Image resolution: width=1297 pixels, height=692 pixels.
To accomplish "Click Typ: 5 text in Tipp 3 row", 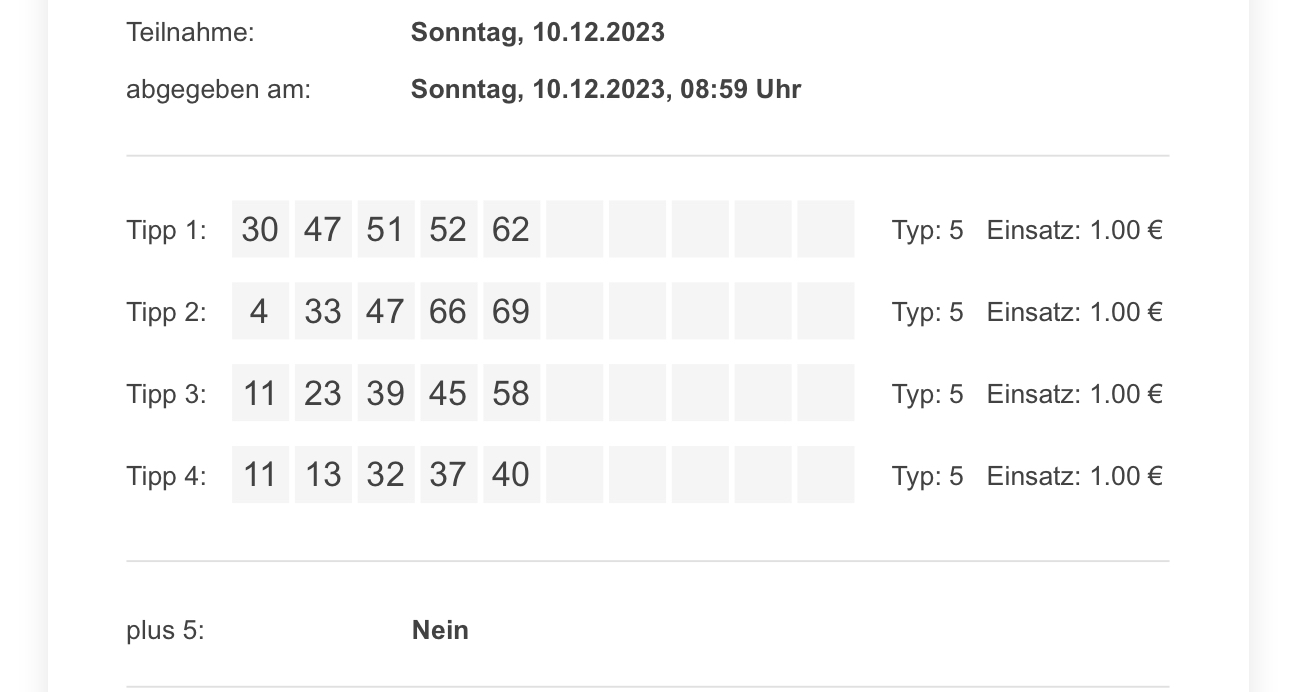I will [x=927, y=394].
